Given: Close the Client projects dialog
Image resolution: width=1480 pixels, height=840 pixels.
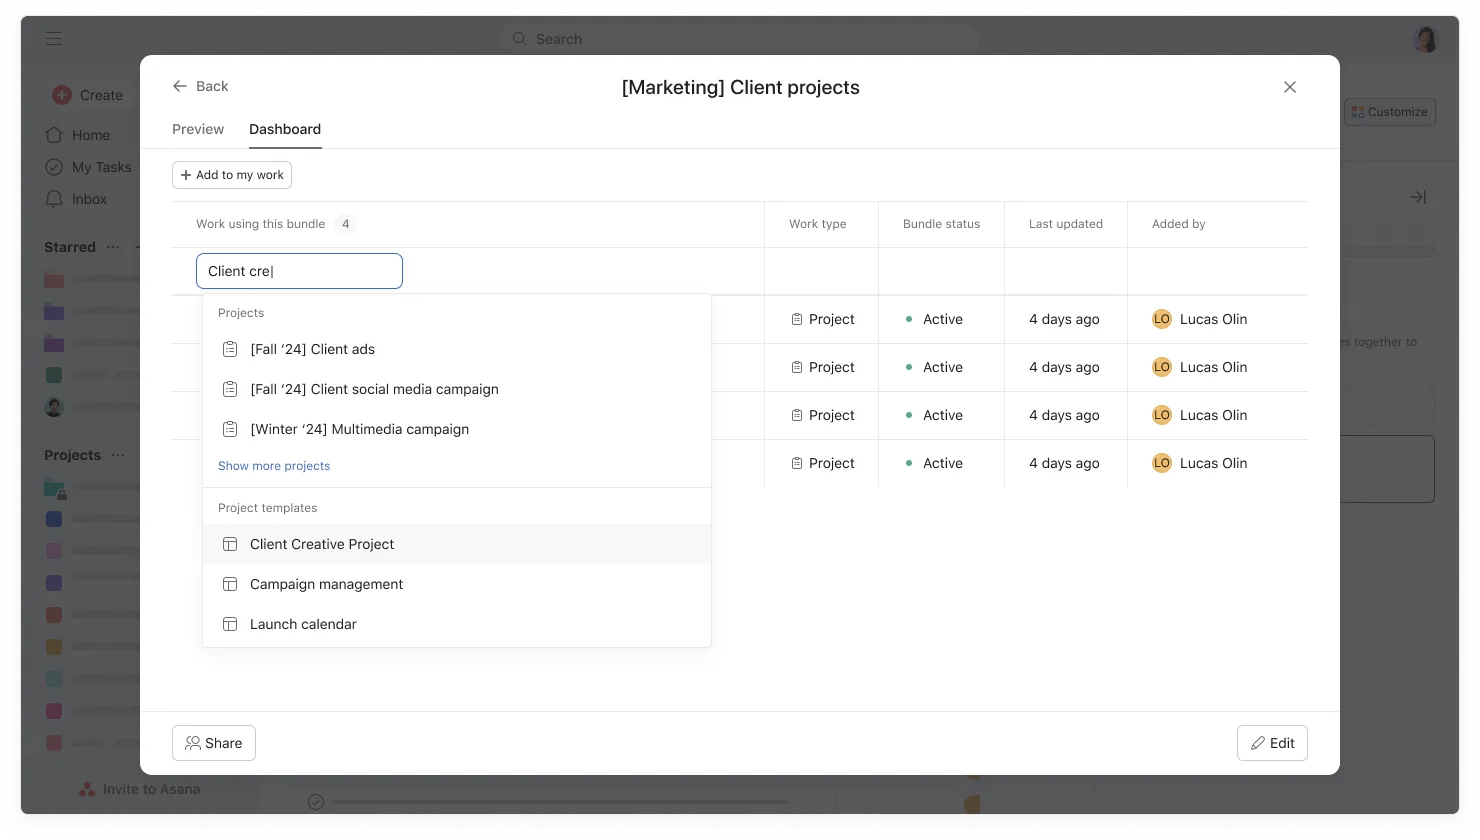Looking at the screenshot, I should [1289, 87].
